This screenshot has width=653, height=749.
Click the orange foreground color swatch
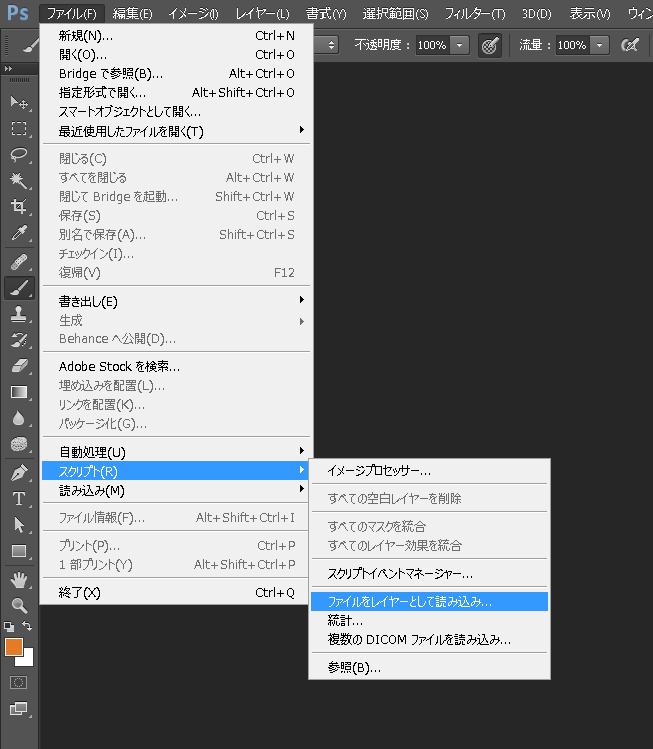pos(14,648)
